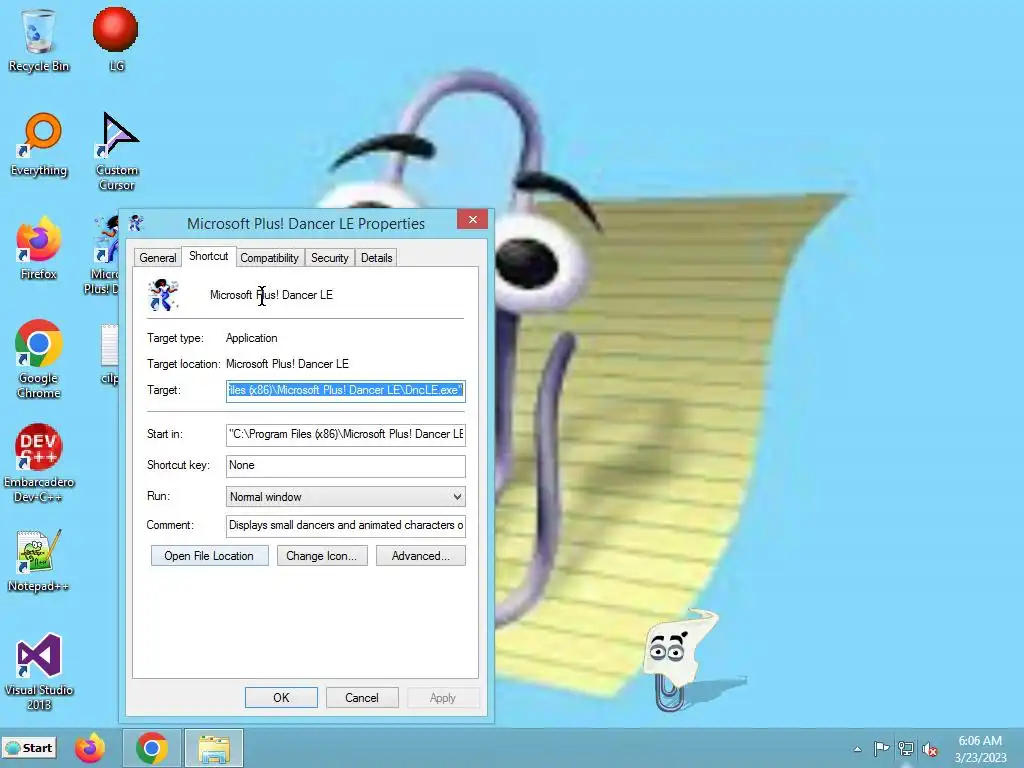The image size is (1024, 768).
Task: Click the Start button
Action: [x=29, y=748]
